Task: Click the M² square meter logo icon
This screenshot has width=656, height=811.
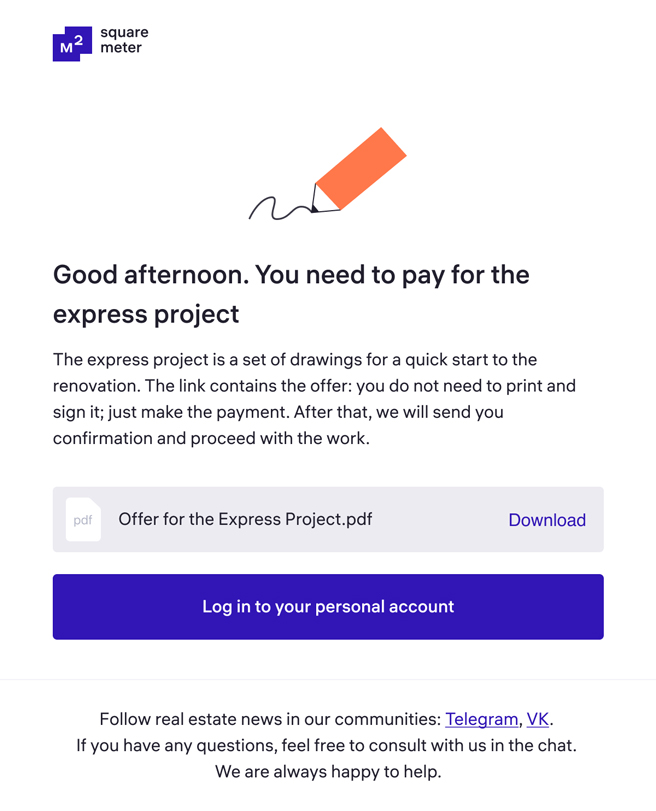Action: click(72, 44)
